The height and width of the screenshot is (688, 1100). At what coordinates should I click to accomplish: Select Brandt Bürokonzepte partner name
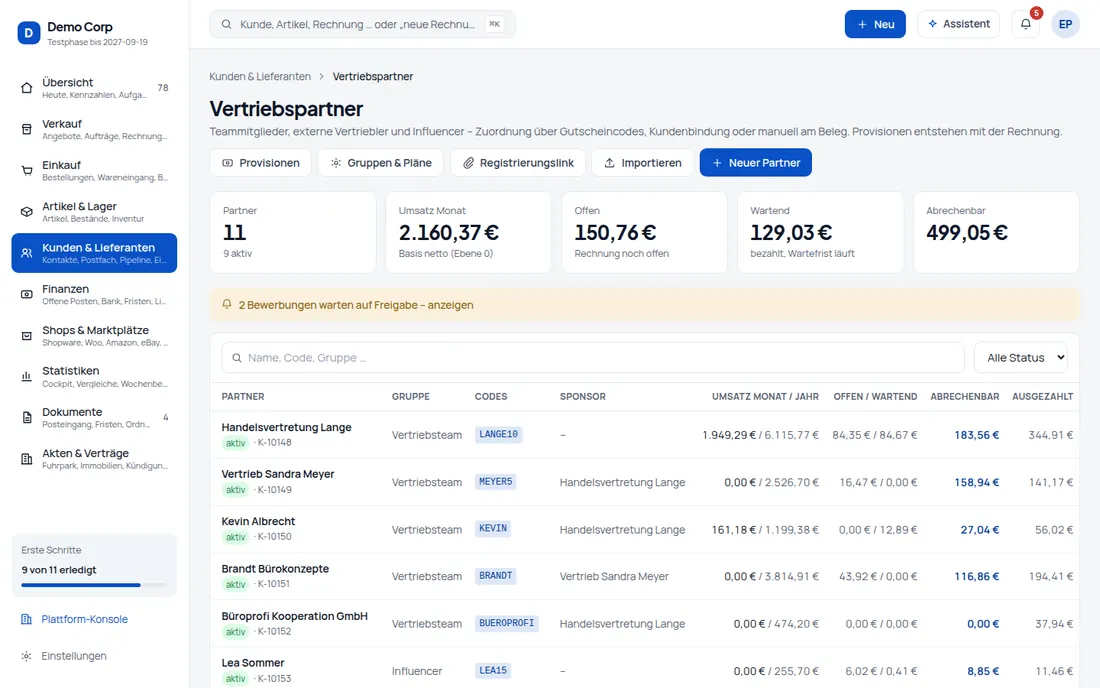coord(275,569)
